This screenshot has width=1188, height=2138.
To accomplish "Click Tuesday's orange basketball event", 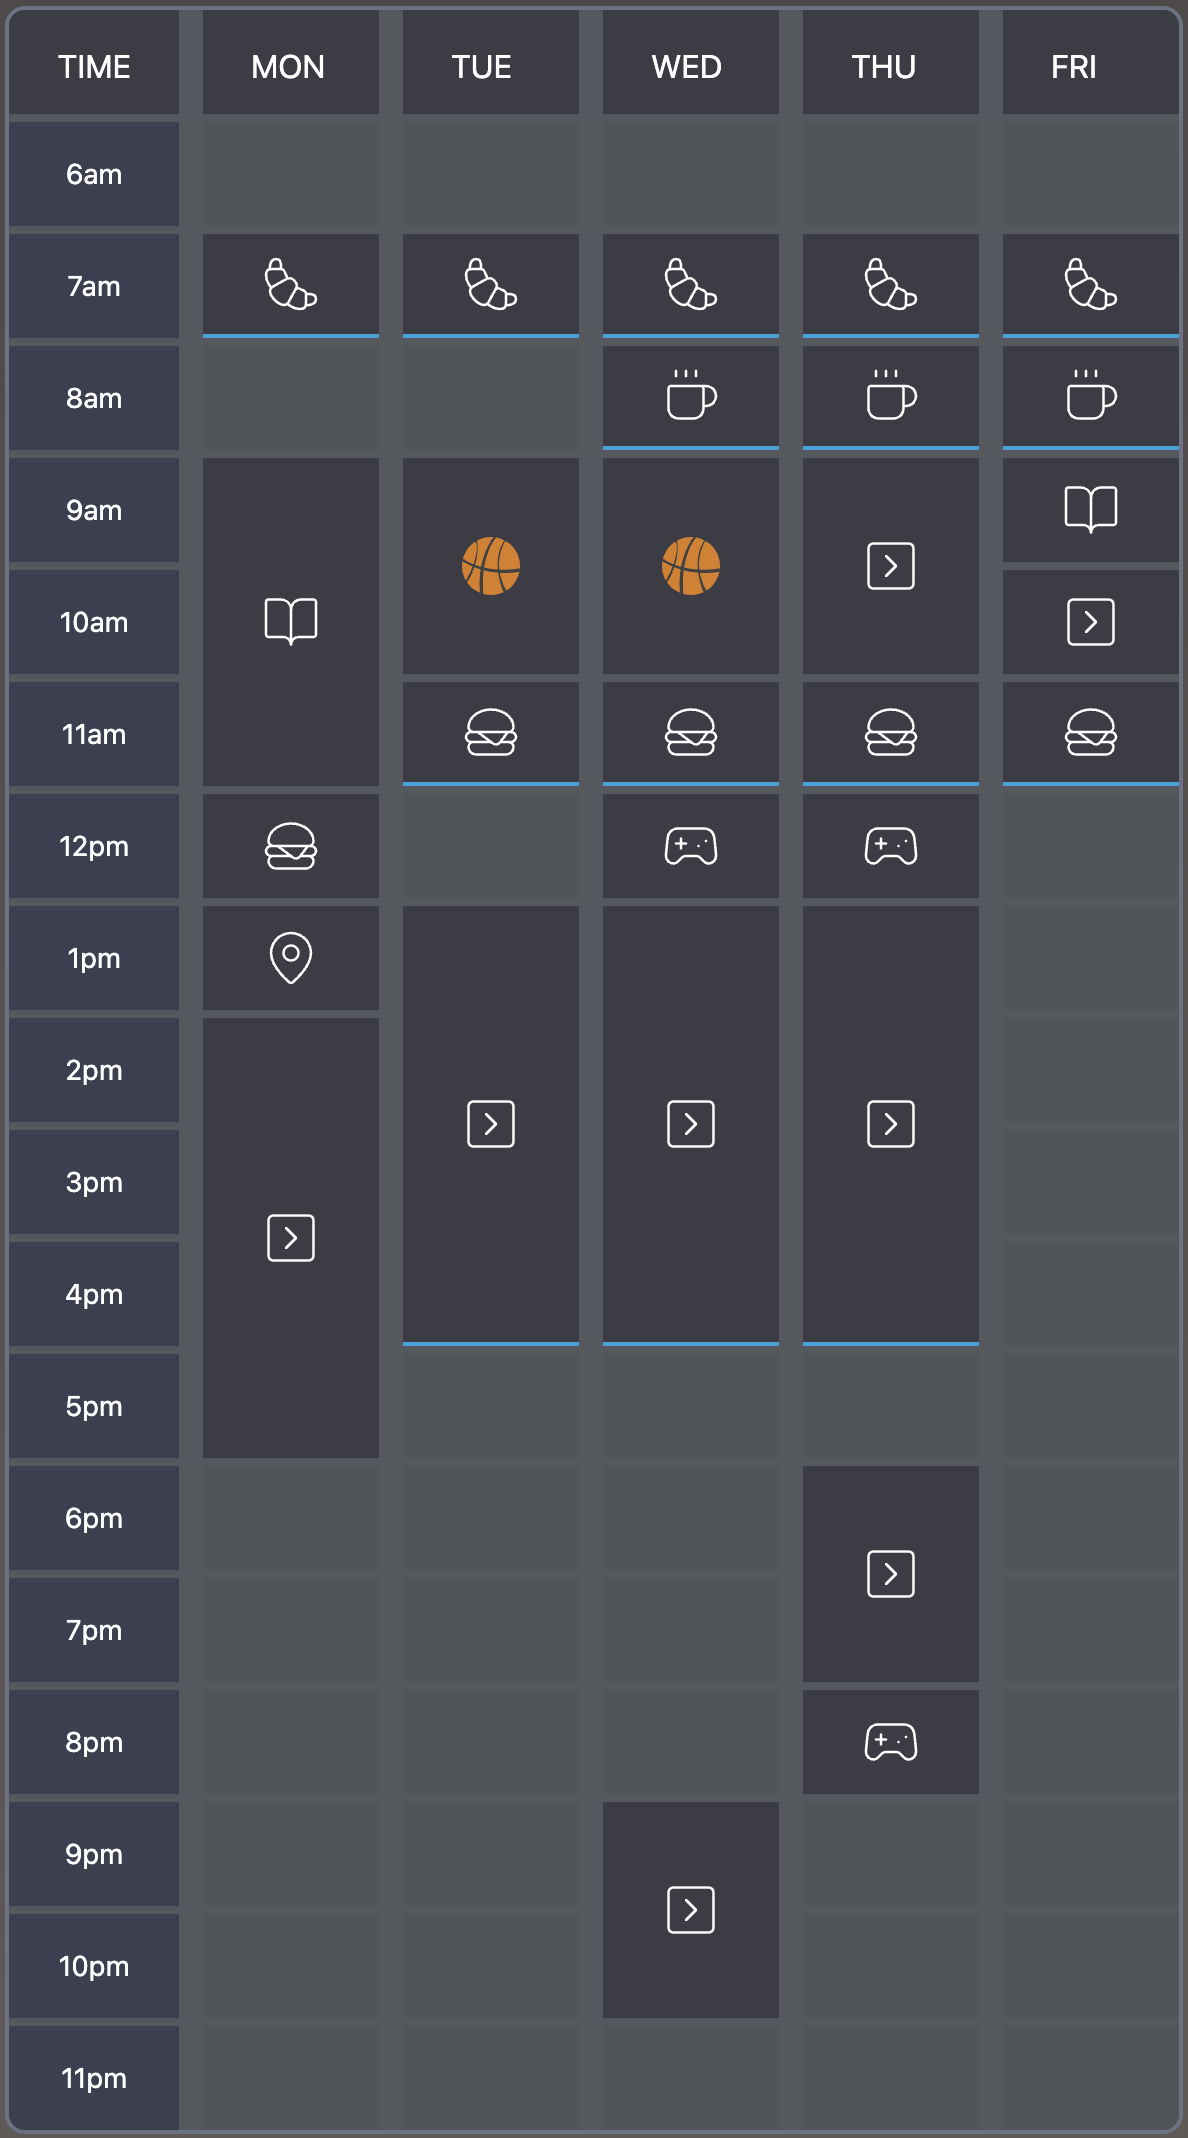I will click(x=491, y=566).
